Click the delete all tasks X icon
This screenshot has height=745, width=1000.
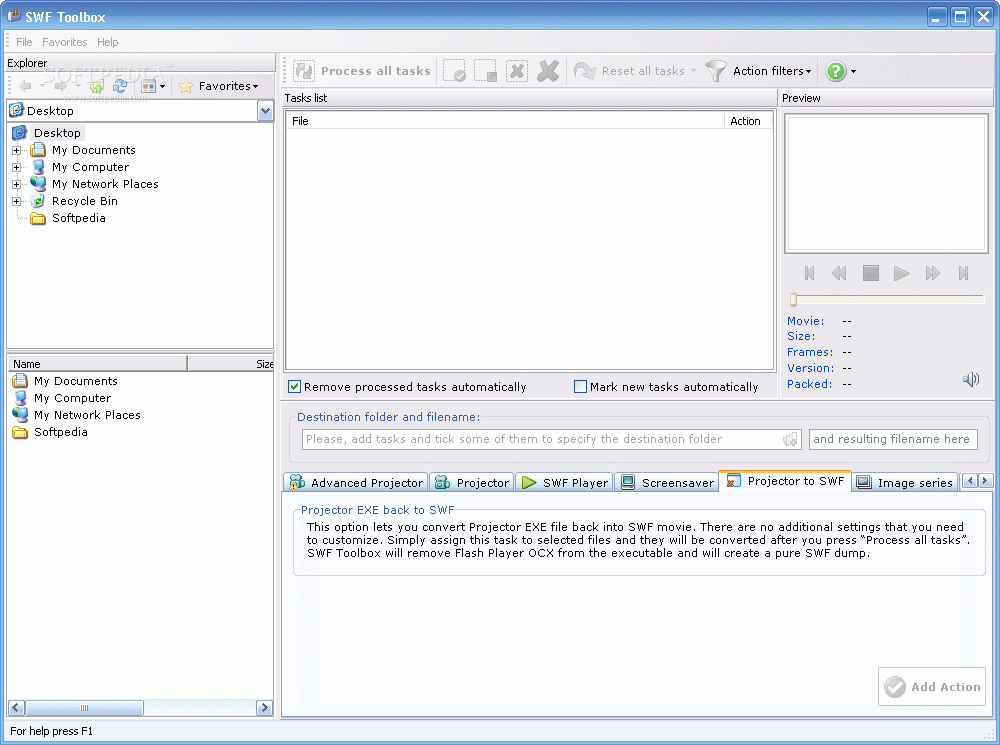(548, 71)
